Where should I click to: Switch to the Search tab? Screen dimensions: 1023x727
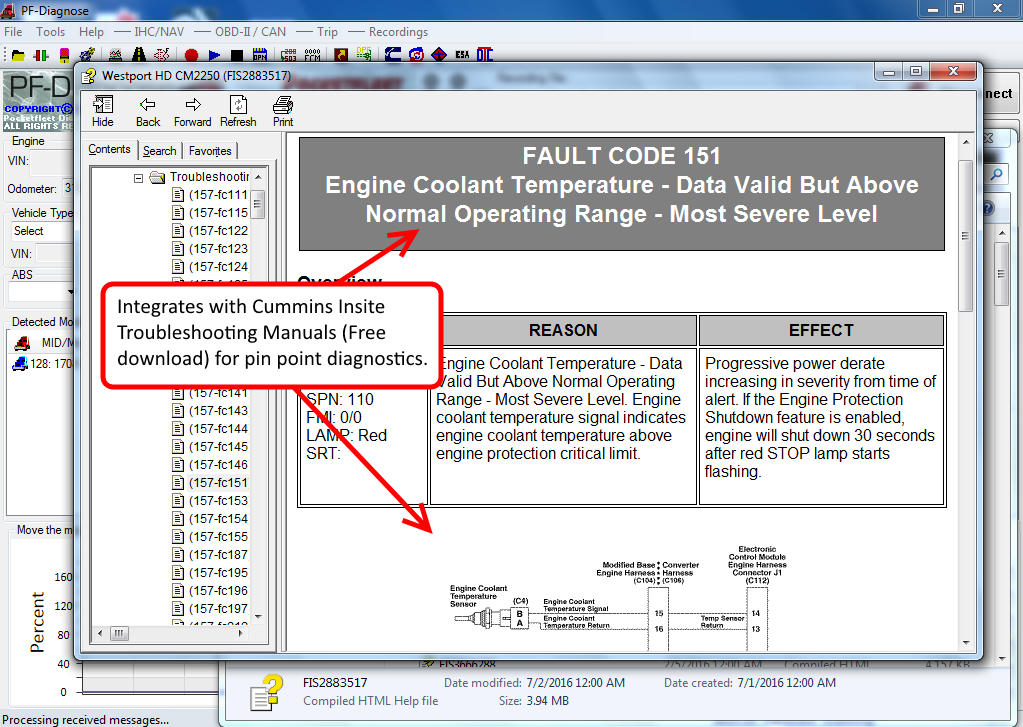[159, 151]
